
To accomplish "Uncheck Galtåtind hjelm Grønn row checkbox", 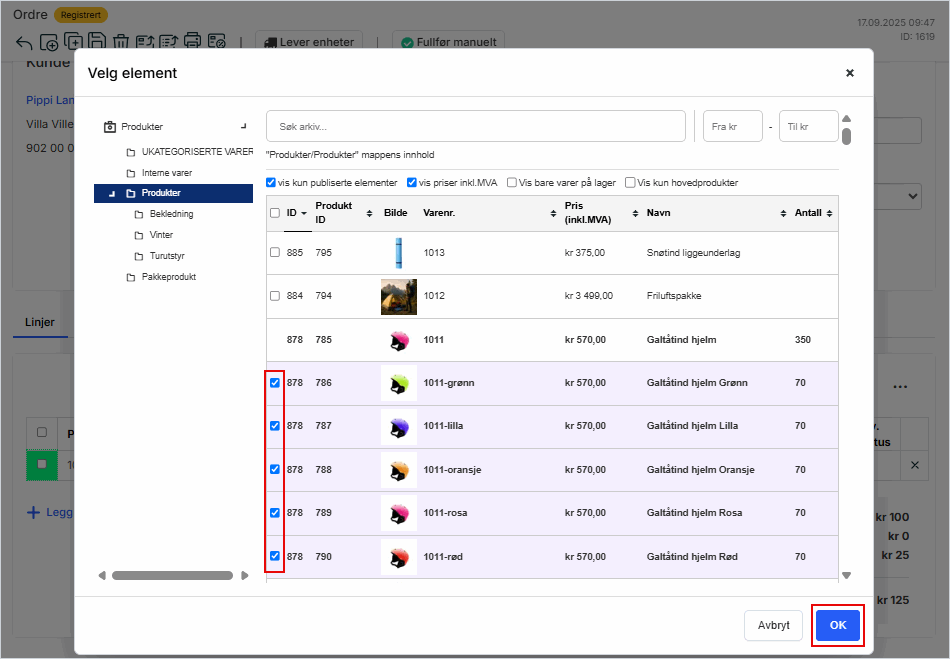I will 275,383.
